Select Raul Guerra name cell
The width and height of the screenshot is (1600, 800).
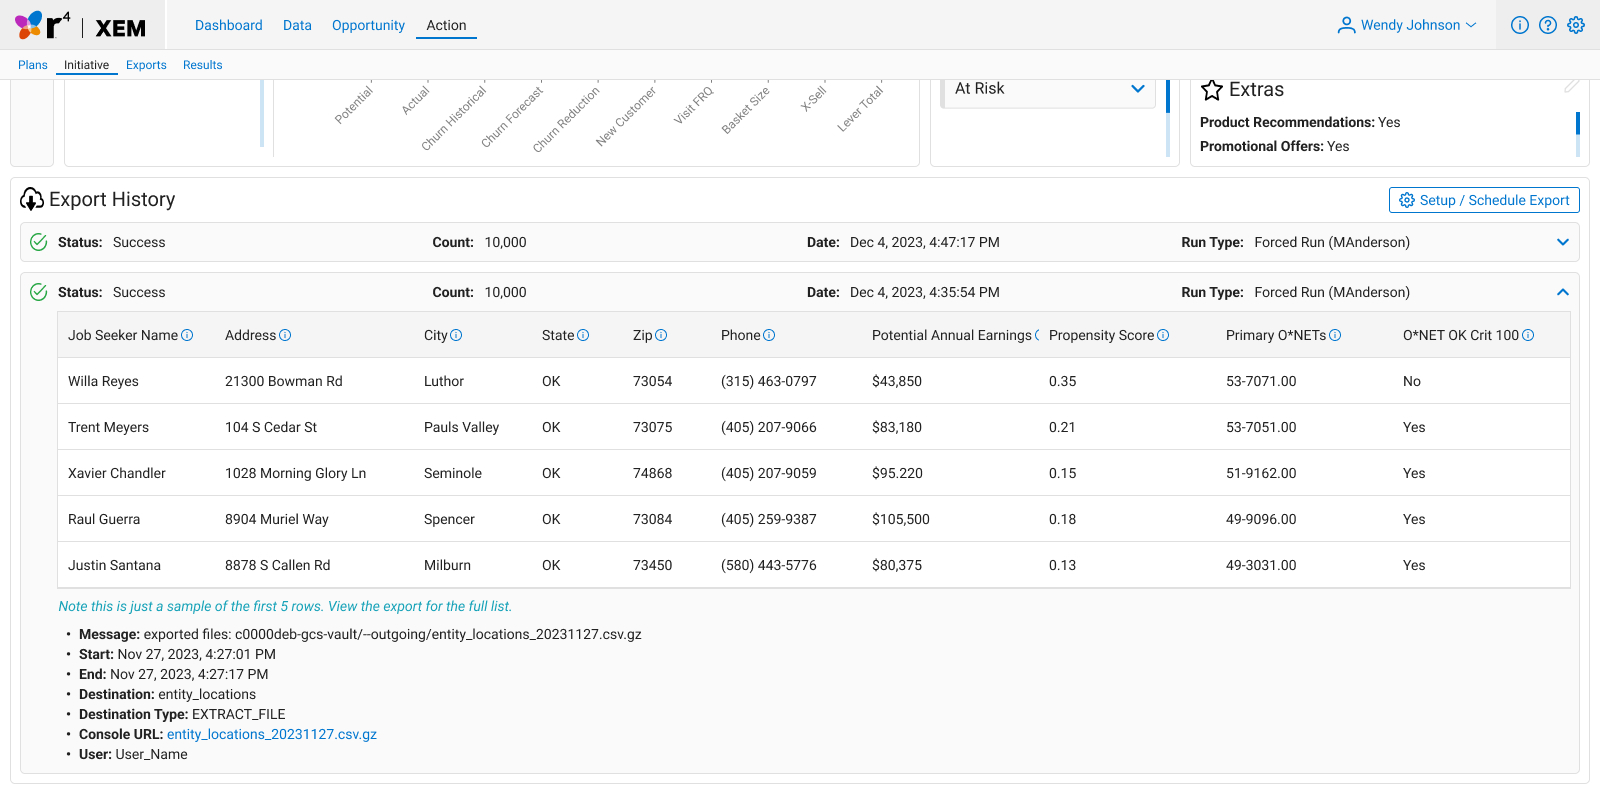104,519
